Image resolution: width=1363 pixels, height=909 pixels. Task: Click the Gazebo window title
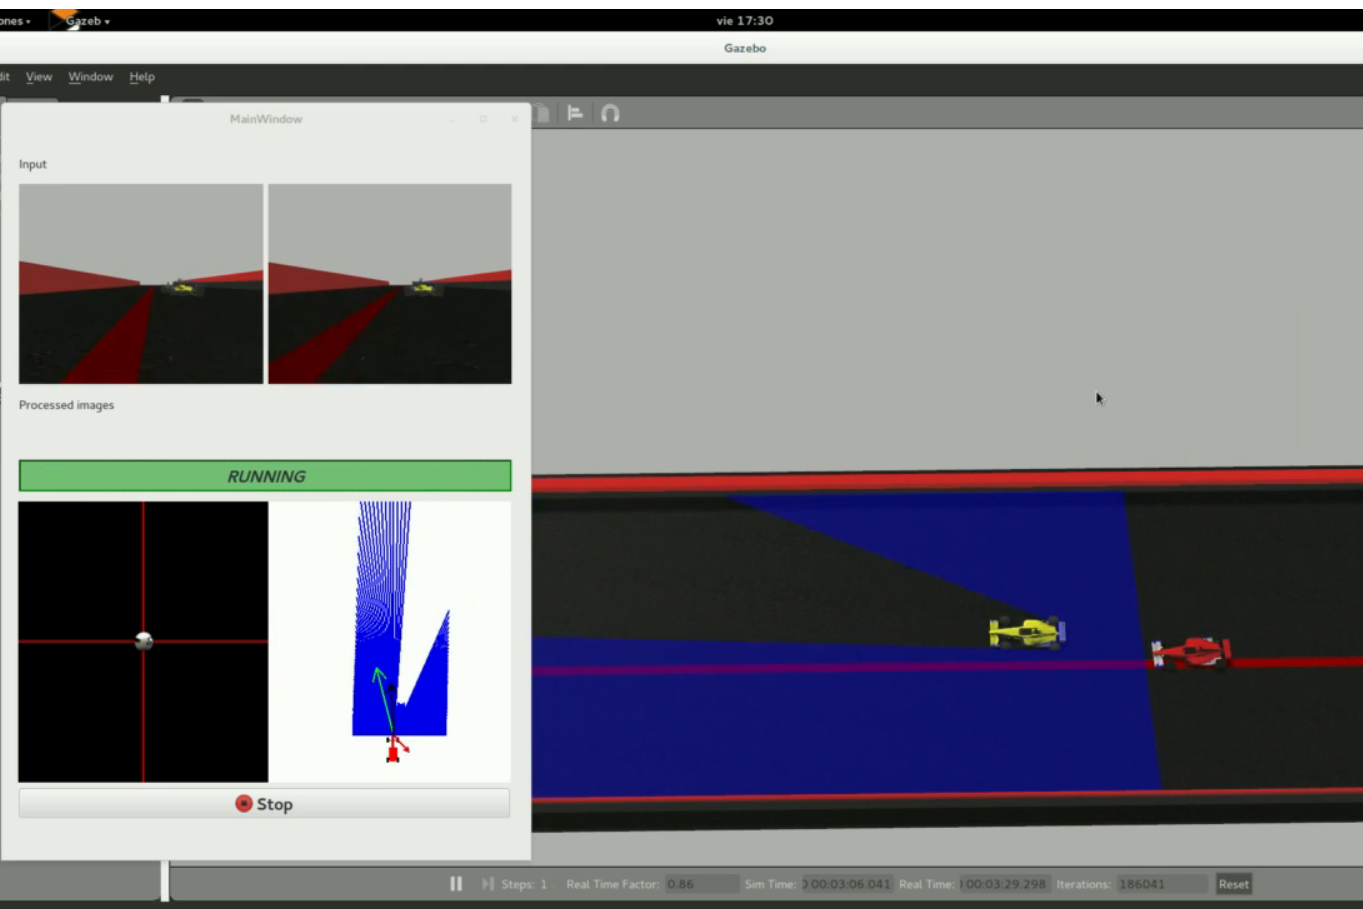(x=745, y=48)
